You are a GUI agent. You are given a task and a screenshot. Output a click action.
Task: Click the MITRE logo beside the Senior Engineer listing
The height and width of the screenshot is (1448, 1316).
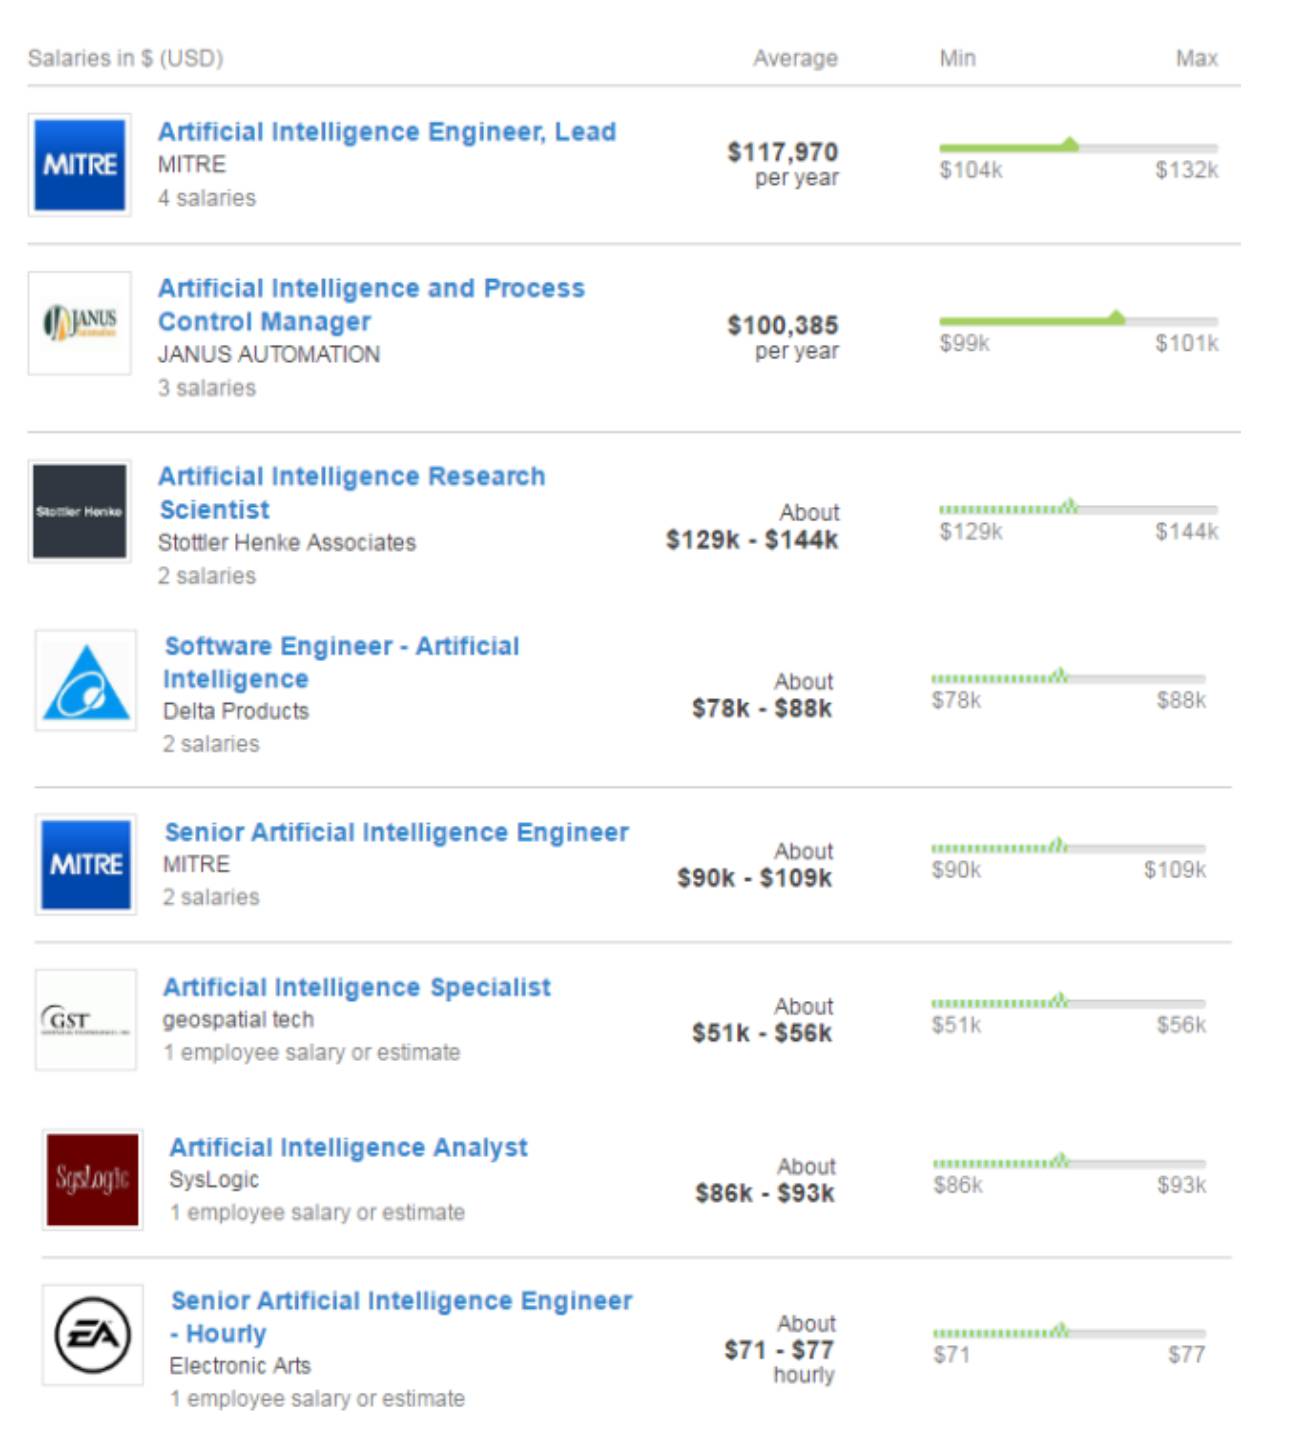[x=86, y=864]
